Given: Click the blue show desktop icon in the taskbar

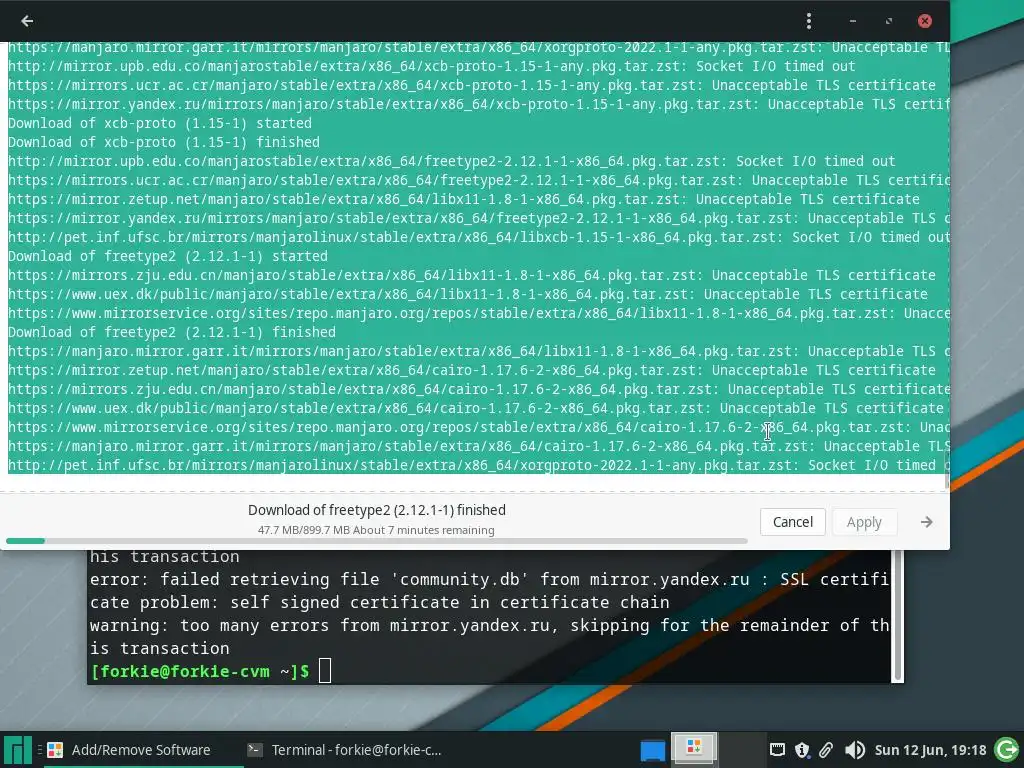Looking at the screenshot, I should click(x=652, y=750).
